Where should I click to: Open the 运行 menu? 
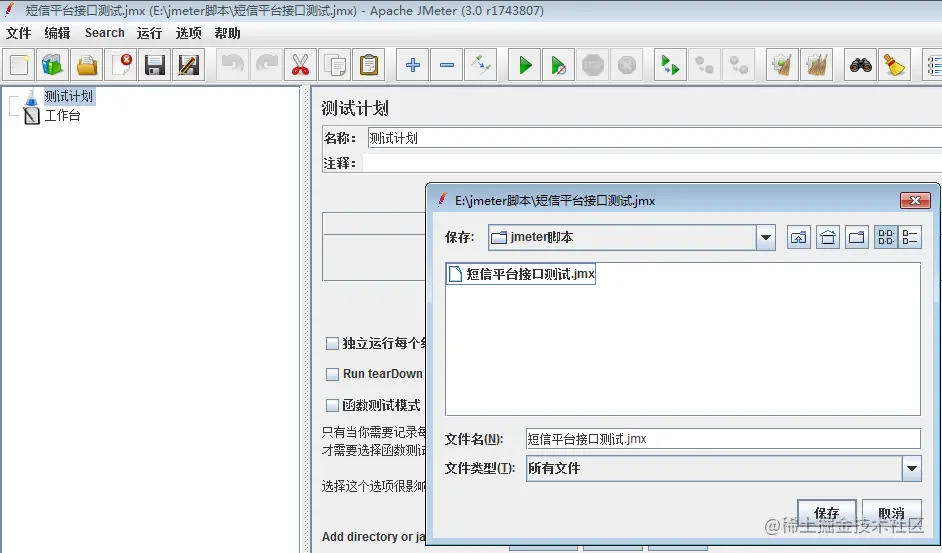coord(149,33)
